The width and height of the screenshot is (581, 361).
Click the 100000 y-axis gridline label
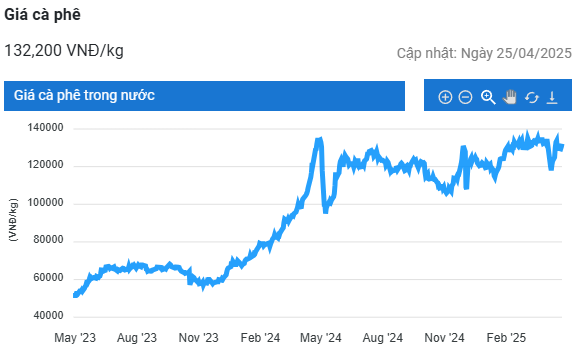coord(45,203)
